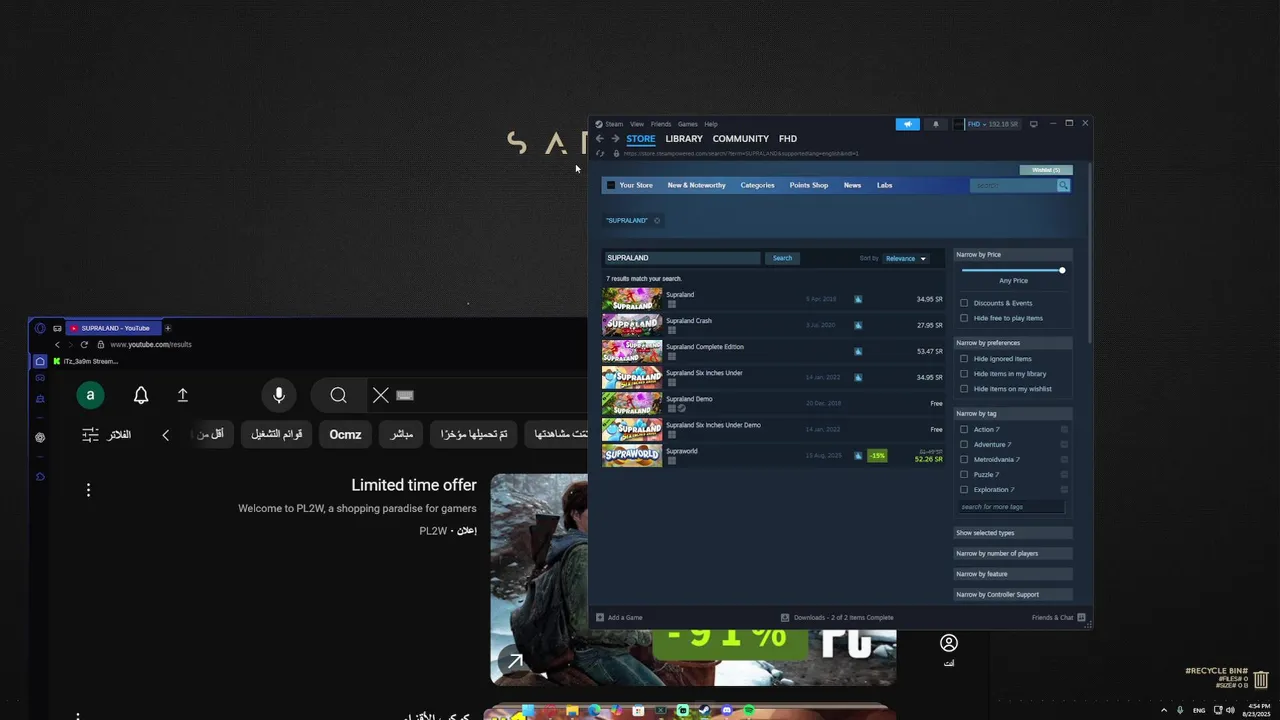Image resolution: width=1280 pixels, height=720 pixels.
Task: Open the Friends menu in Steam
Action: (661, 124)
